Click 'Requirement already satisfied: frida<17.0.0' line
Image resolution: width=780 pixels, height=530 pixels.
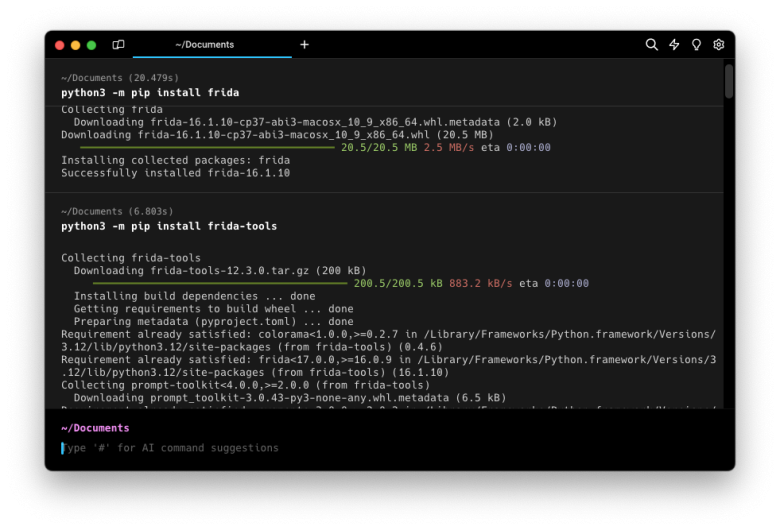click(x=388, y=366)
